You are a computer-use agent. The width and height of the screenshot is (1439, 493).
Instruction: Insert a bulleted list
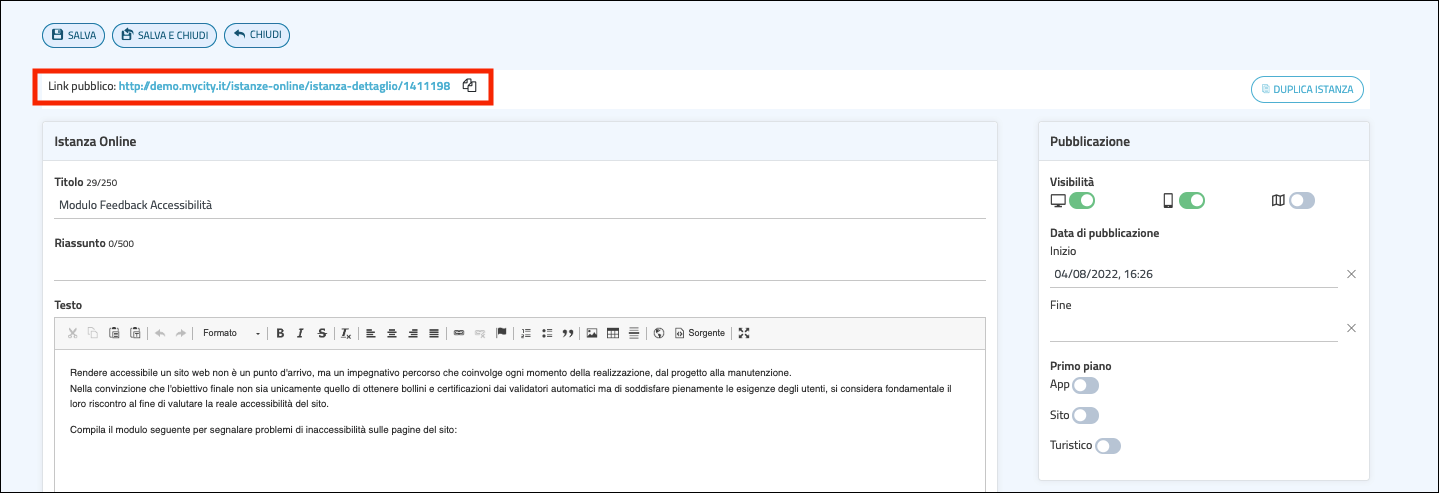[x=547, y=333]
